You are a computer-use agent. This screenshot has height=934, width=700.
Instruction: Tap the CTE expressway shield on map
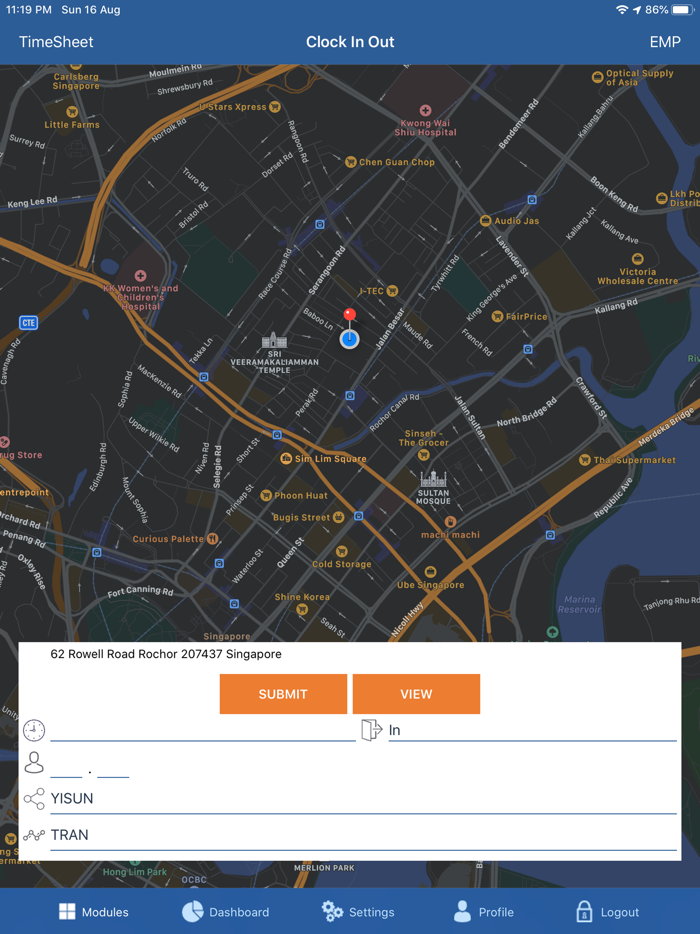pos(28,323)
